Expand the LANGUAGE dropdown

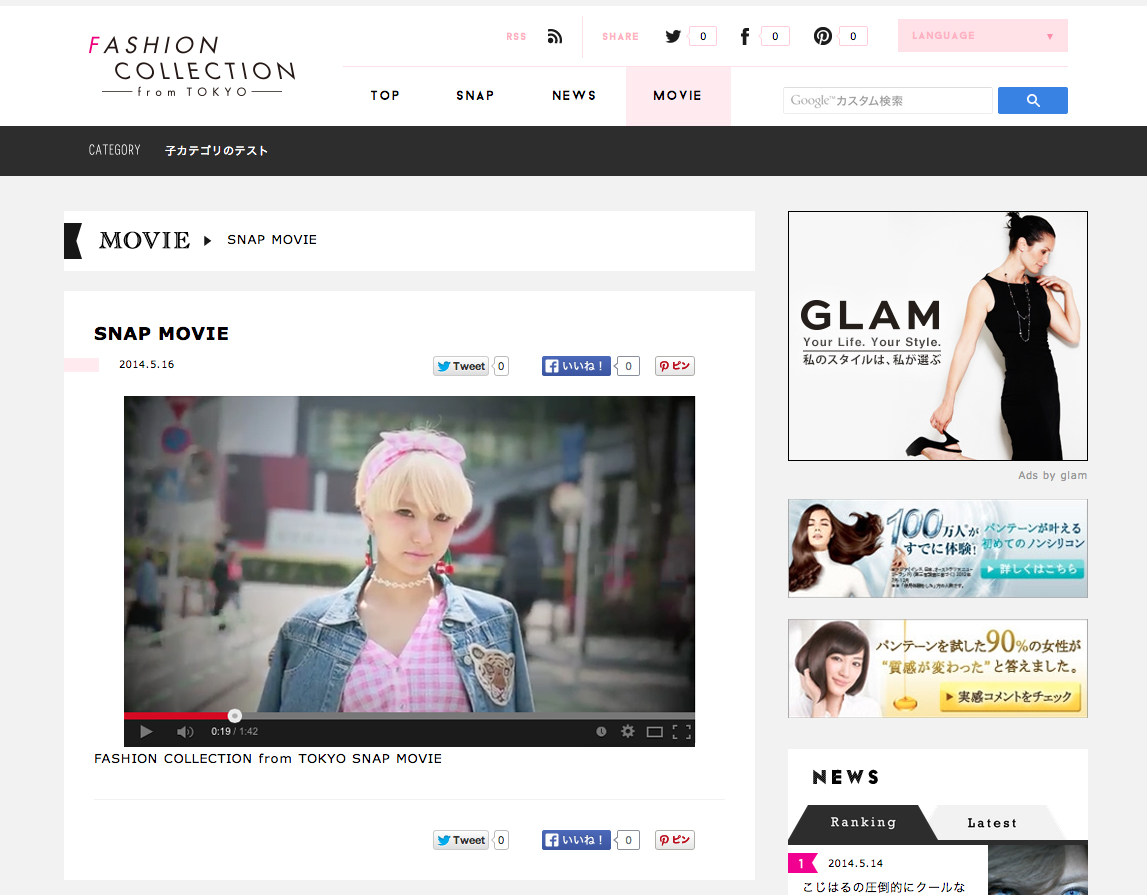click(982, 36)
